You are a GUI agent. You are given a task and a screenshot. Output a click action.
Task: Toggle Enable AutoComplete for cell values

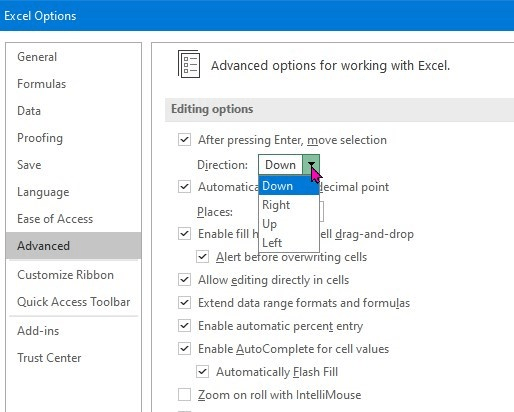(x=184, y=349)
